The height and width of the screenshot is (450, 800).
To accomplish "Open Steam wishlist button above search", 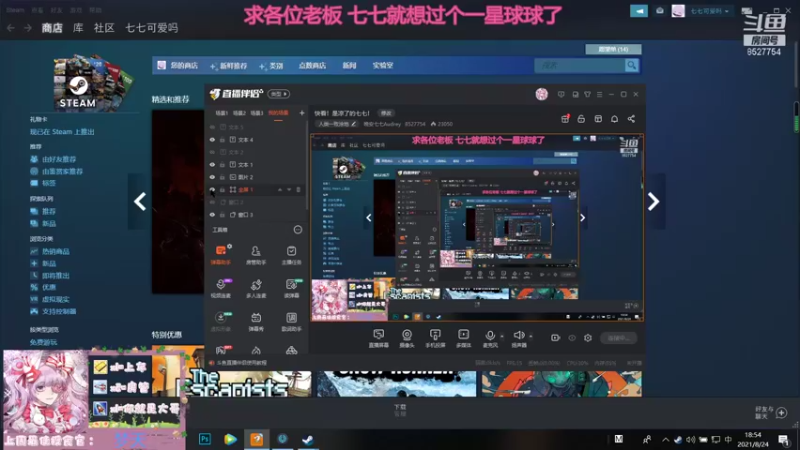I will coord(613,49).
